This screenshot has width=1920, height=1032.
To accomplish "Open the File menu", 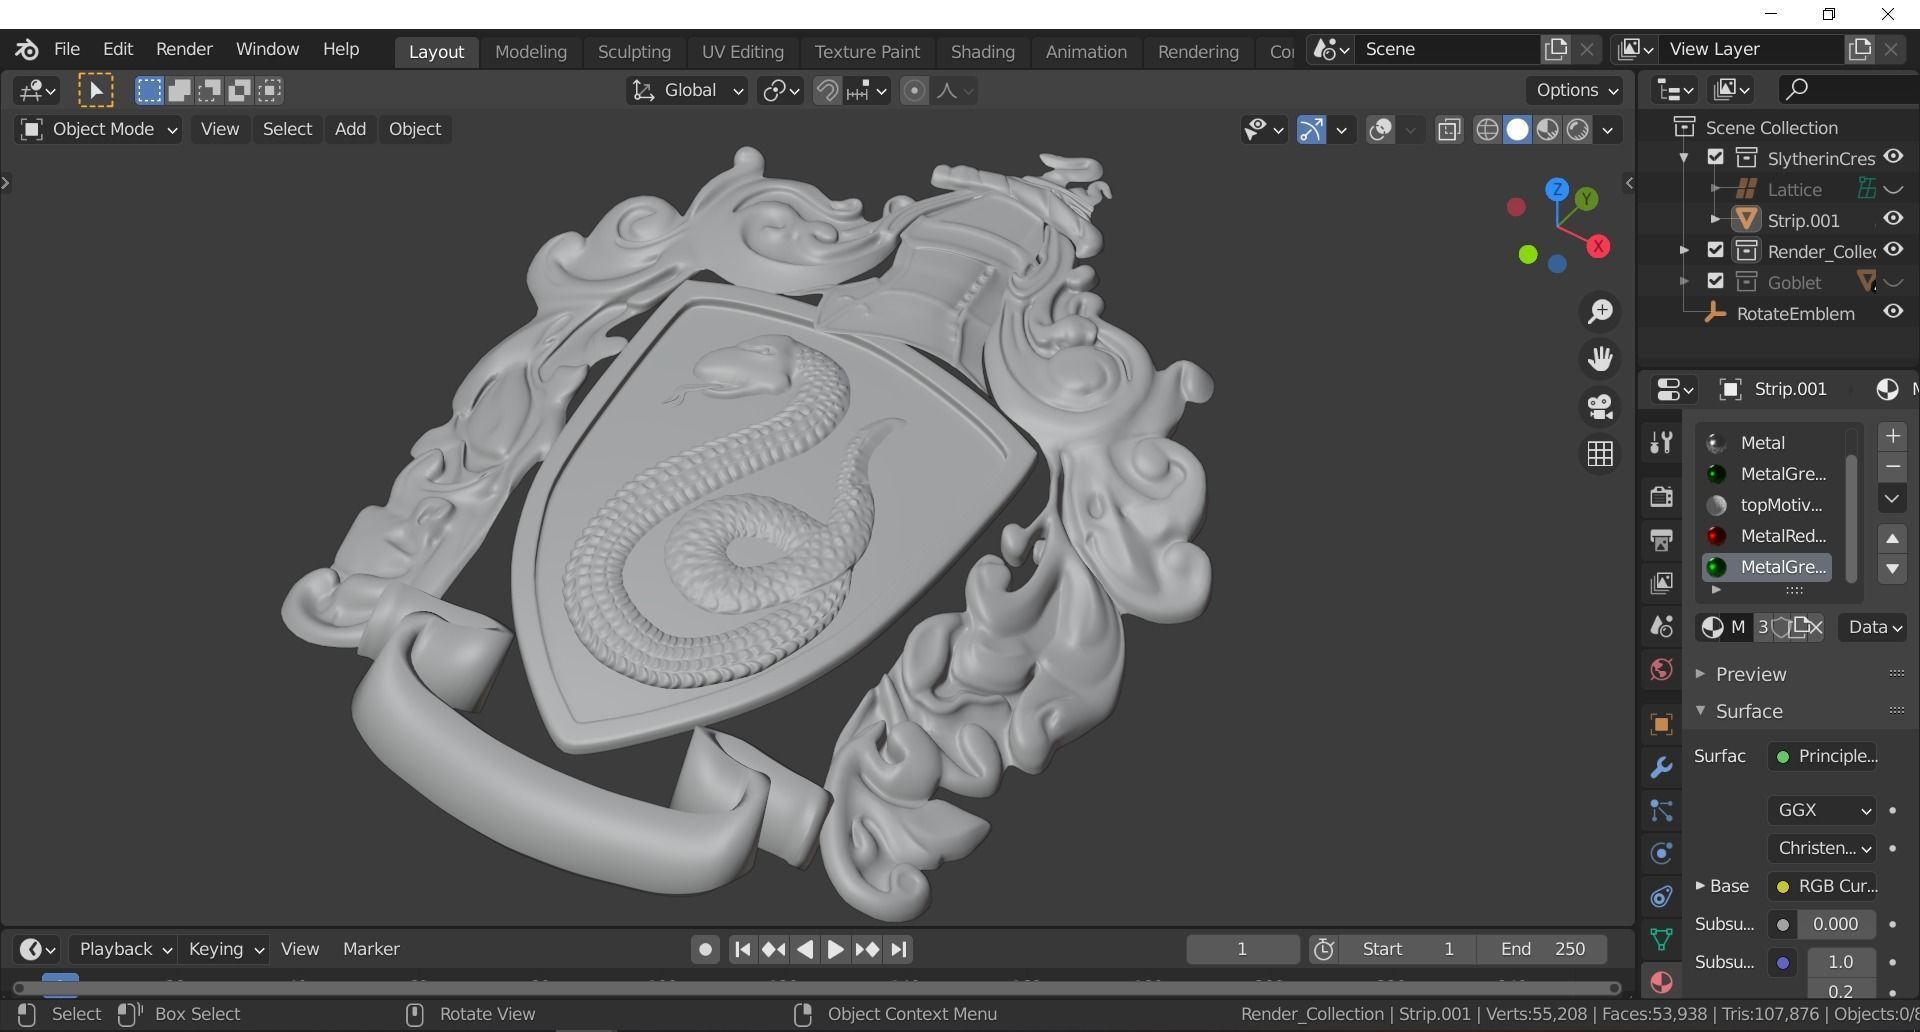I will pyautogui.click(x=67, y=49).
